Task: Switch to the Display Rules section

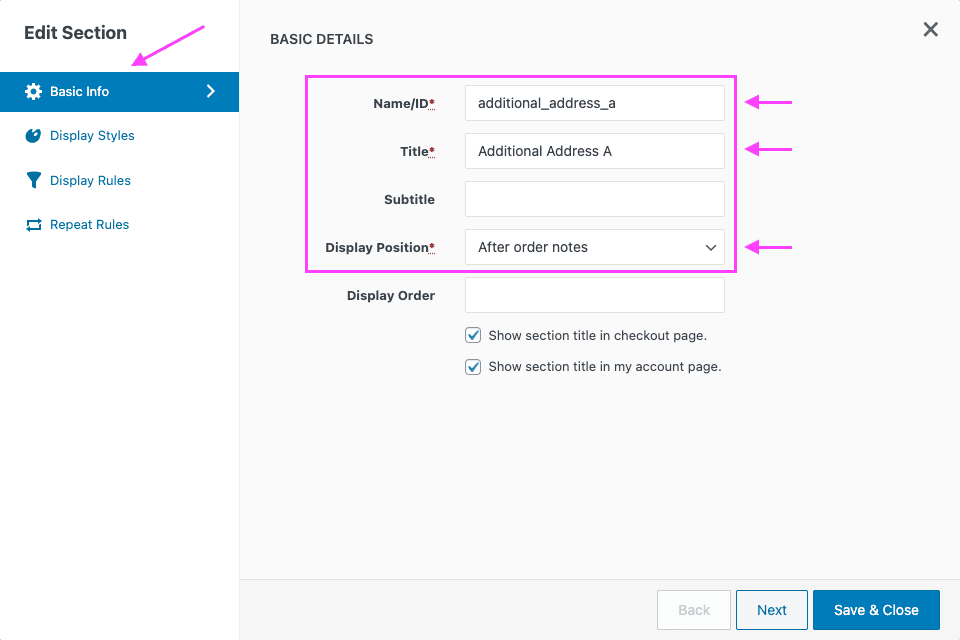Action: click(x=89, y=180)
